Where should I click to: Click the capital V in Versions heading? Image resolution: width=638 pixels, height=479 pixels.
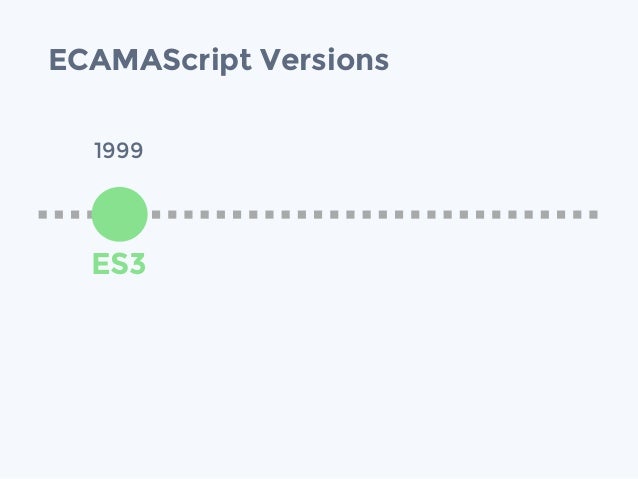(x=272, y=60)
